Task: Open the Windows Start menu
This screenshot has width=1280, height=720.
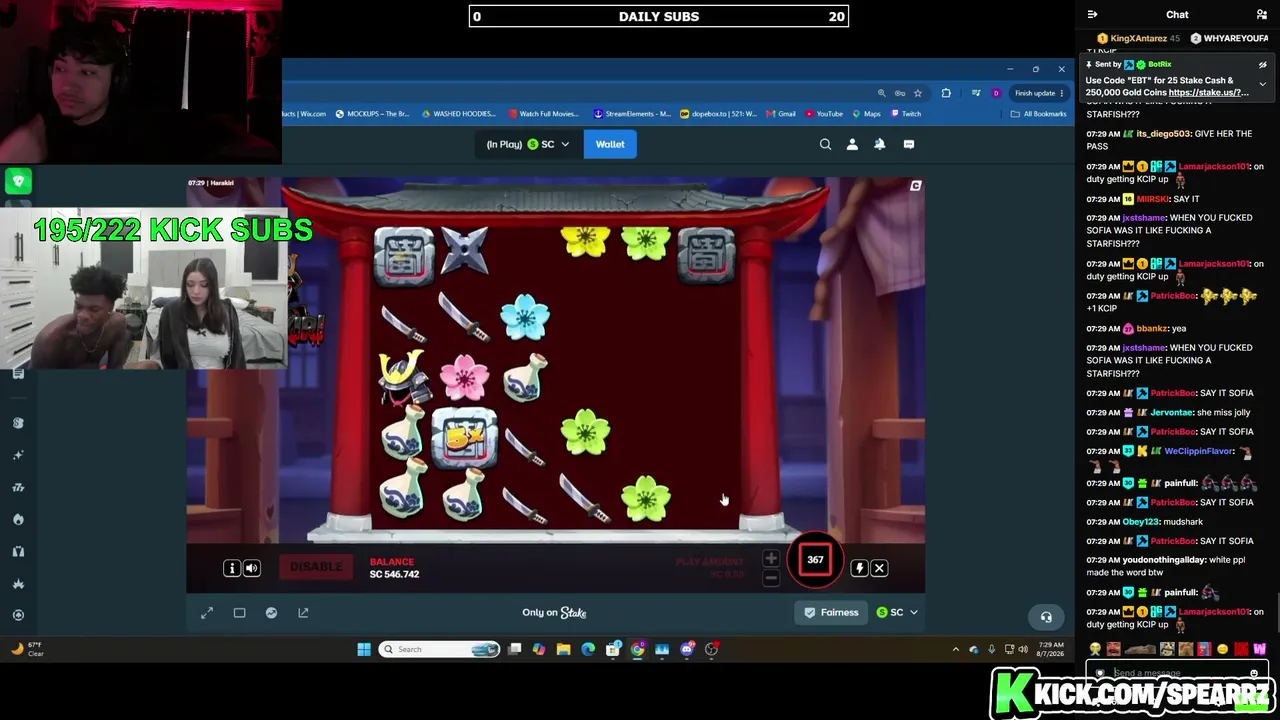Action: point(364,649)
